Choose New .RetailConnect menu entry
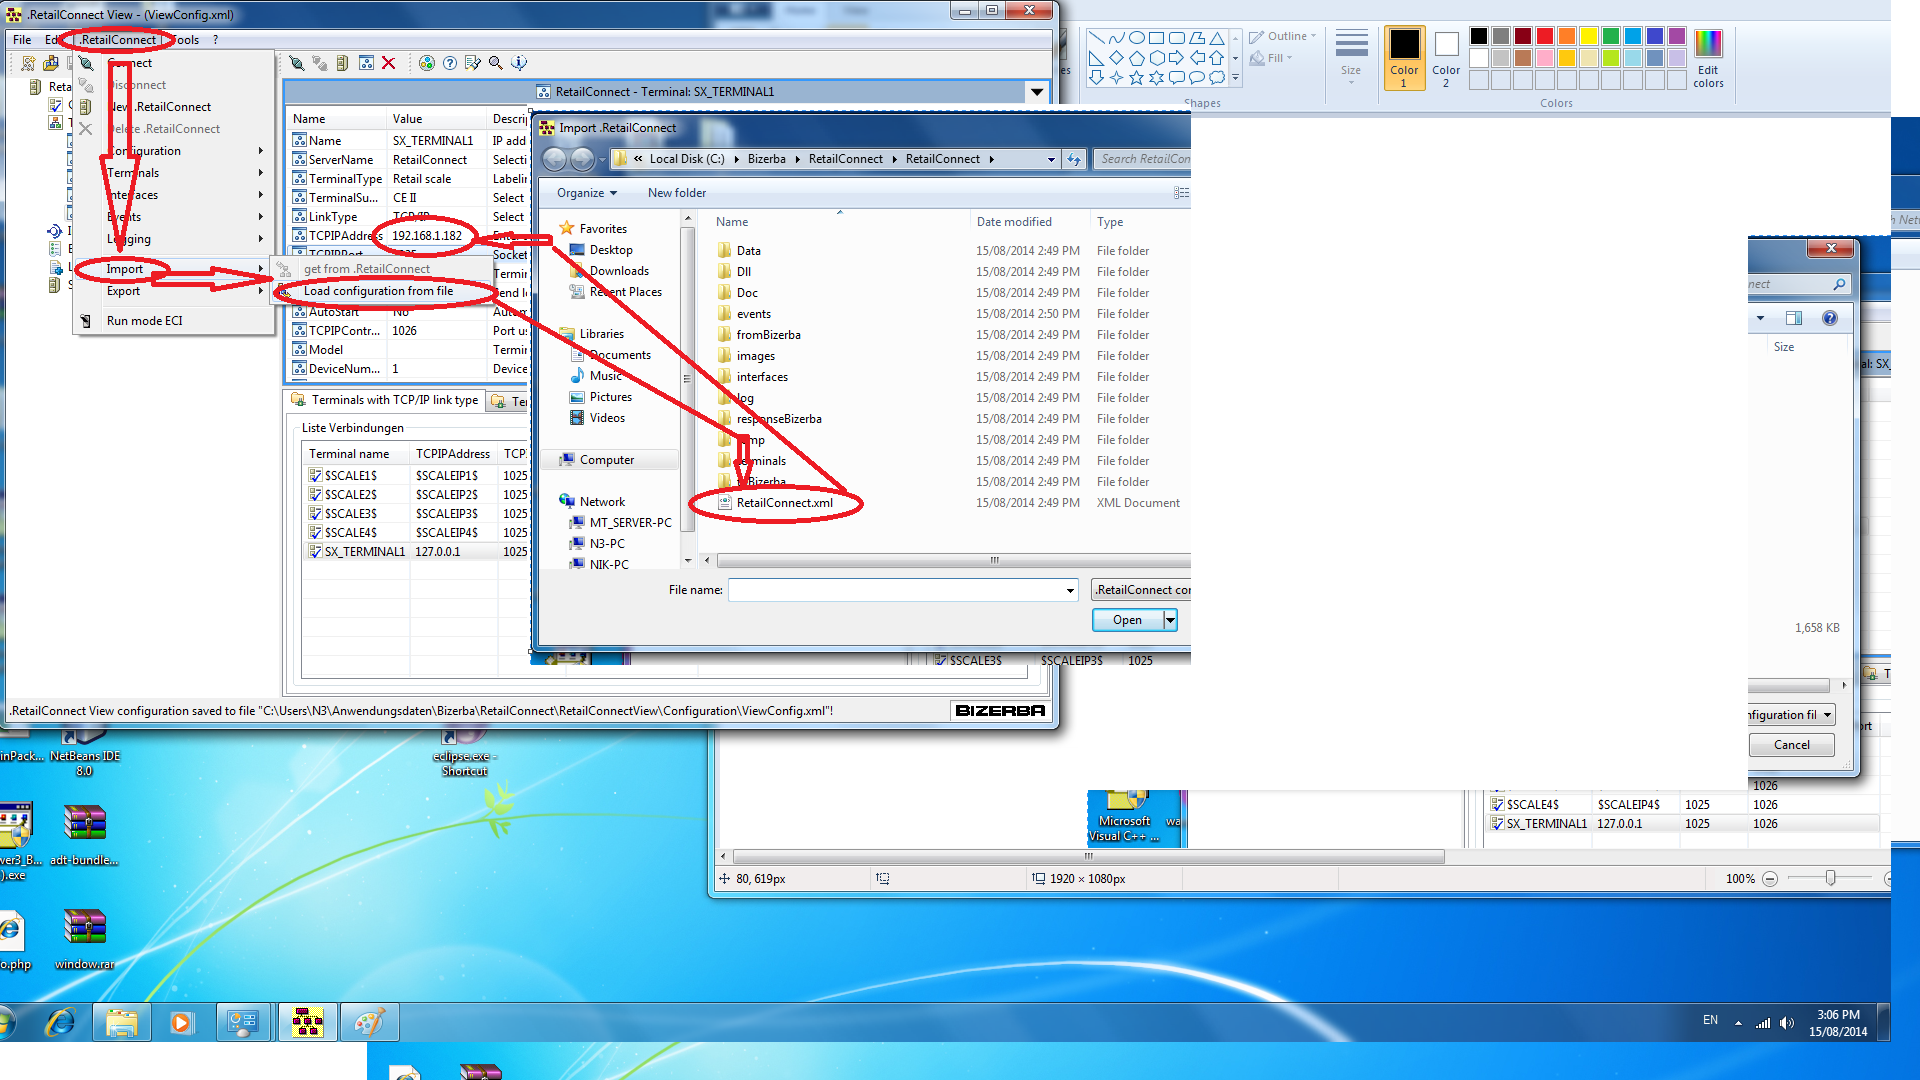 click(x=159, y=107)
